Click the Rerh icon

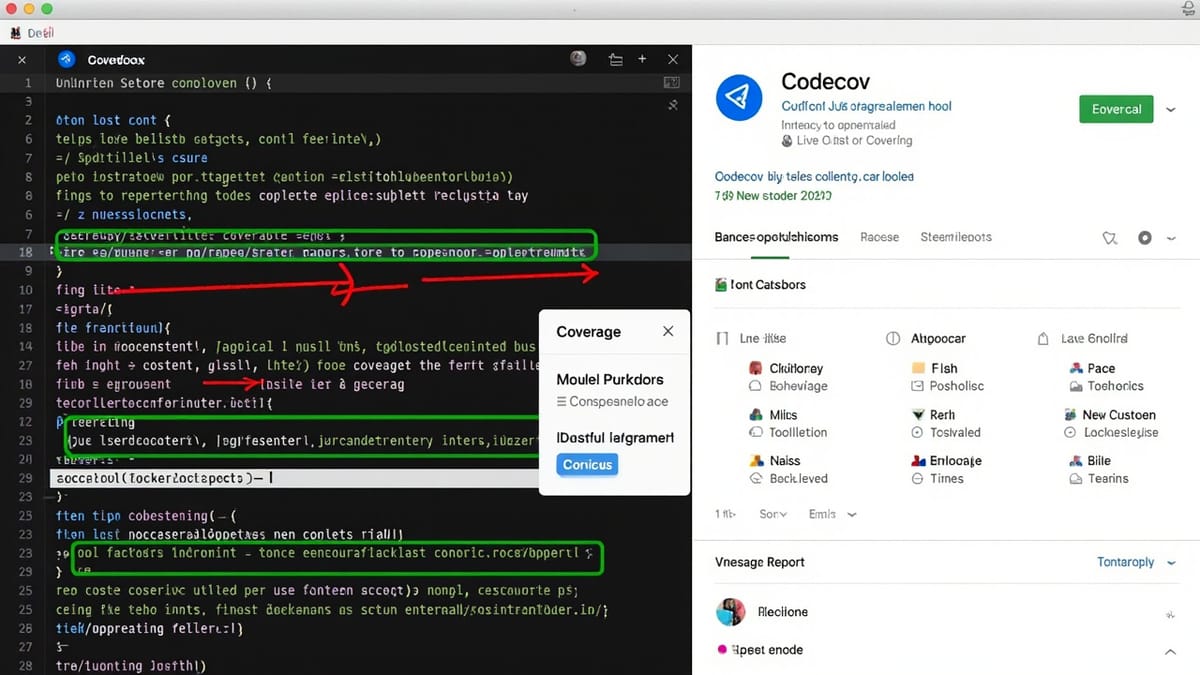coord(918,414)
